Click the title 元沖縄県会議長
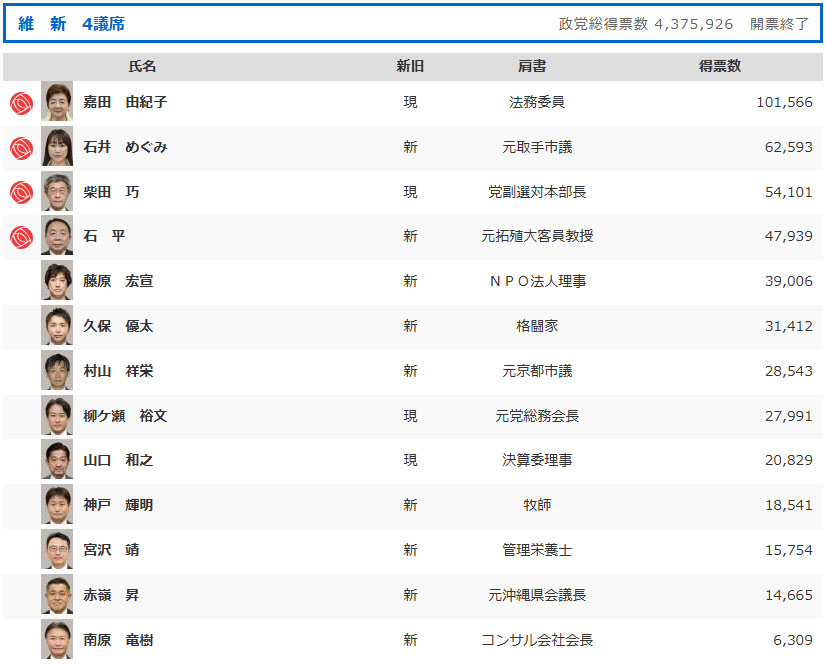The height and width of the screenshot is (664, 825). pyautogui.click(x=537, y=595)
